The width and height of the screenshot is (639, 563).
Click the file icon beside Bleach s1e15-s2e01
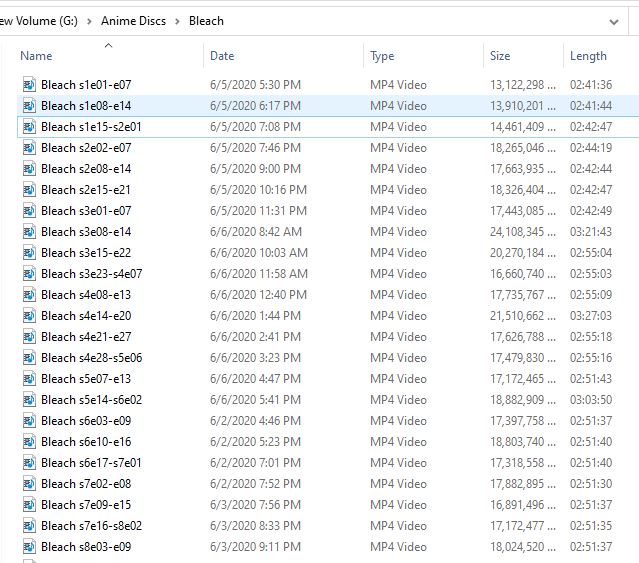pos(29,127)
